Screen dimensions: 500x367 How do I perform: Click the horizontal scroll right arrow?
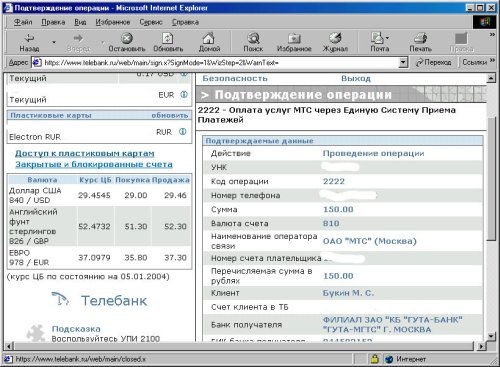481,346
